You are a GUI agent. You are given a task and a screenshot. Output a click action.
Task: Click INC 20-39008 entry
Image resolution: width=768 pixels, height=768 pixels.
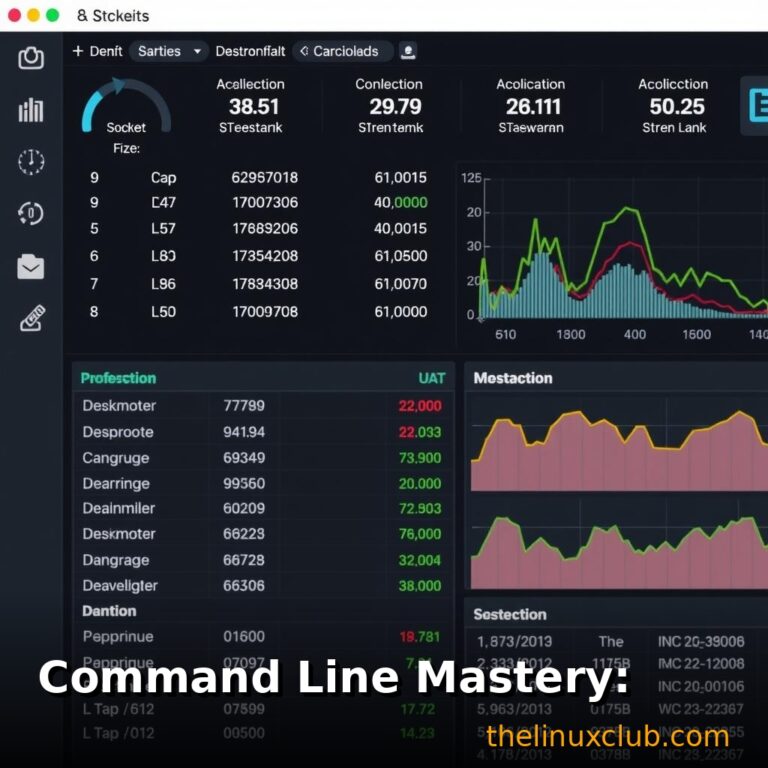pos(701,642)
